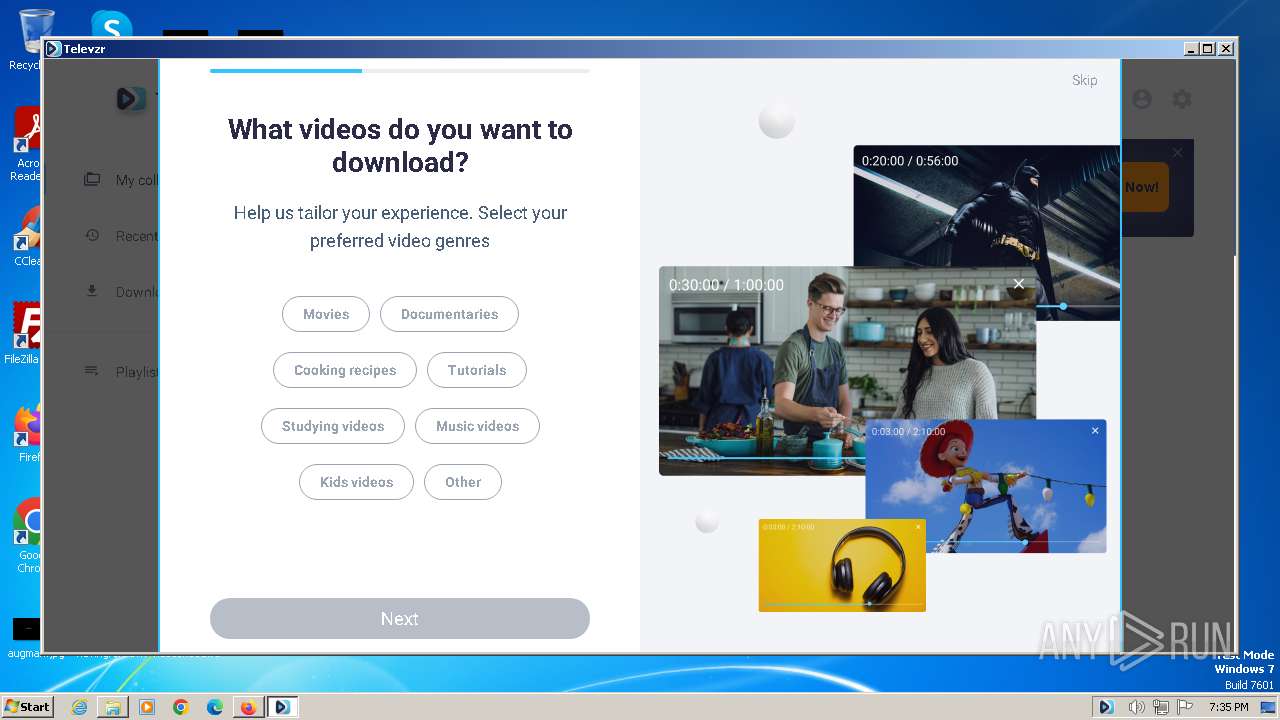Close the headphones video preview card

(x=918, y=526)
